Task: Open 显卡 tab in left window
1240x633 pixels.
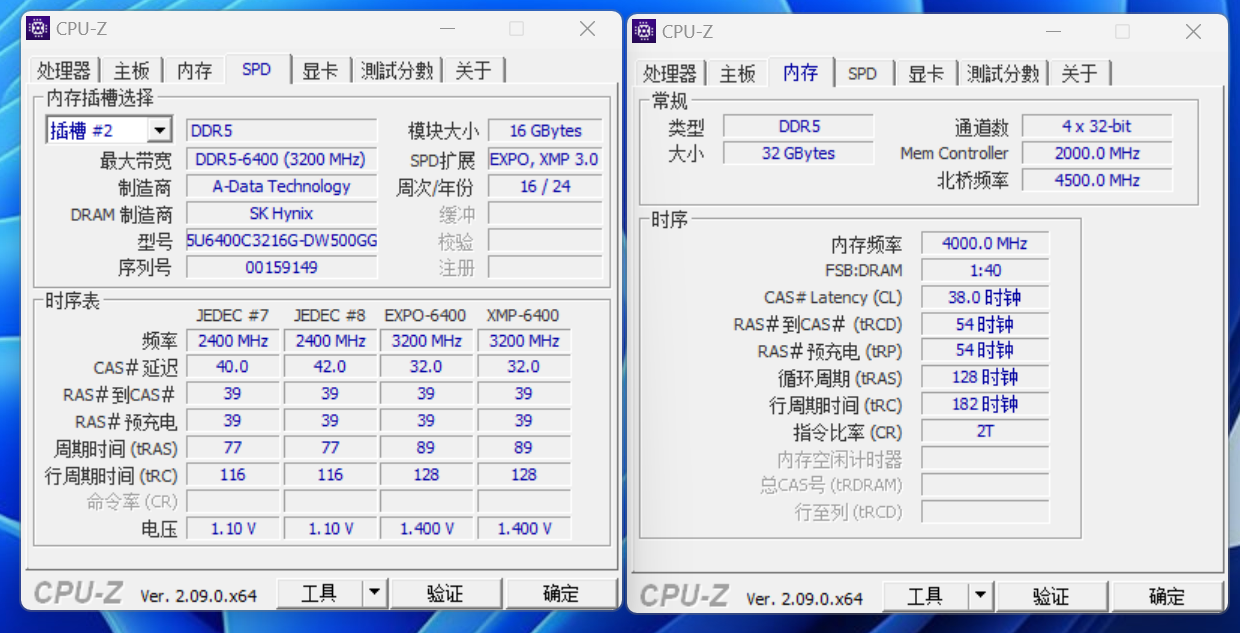Action: pos(320,70)
